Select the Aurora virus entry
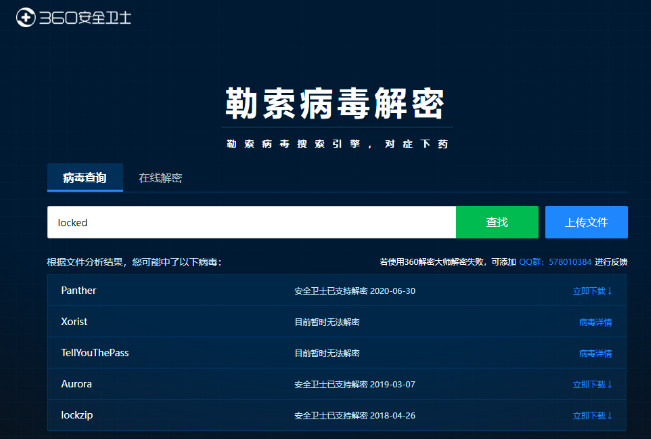This screenshot has width=651, height=439. pyautogui.click(x=77, y=383)
